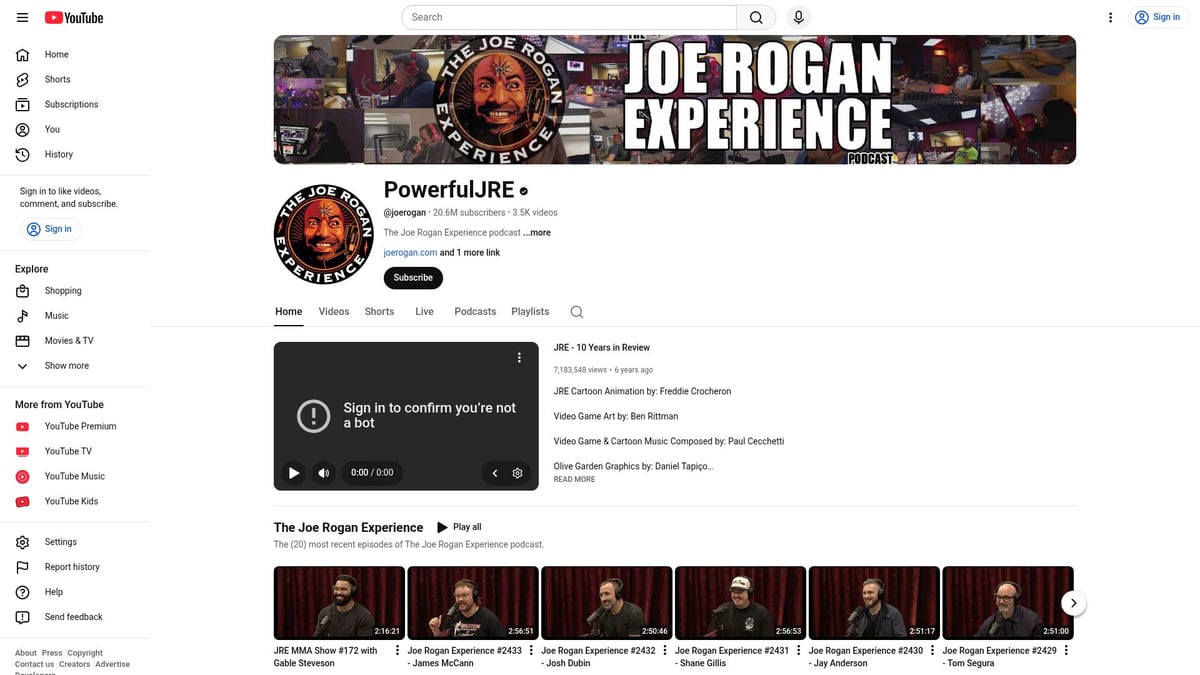Screen dimensions: 1200x675
Task: Open Shopping in Explore
Action: coord(75,291)
